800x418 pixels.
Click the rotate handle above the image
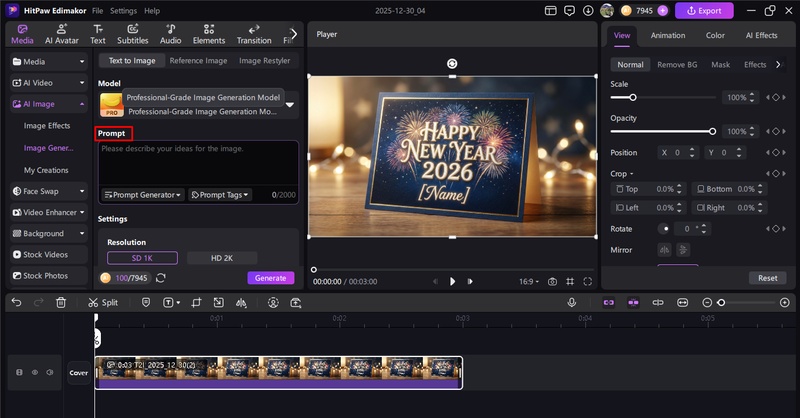(x=452, y=63)
